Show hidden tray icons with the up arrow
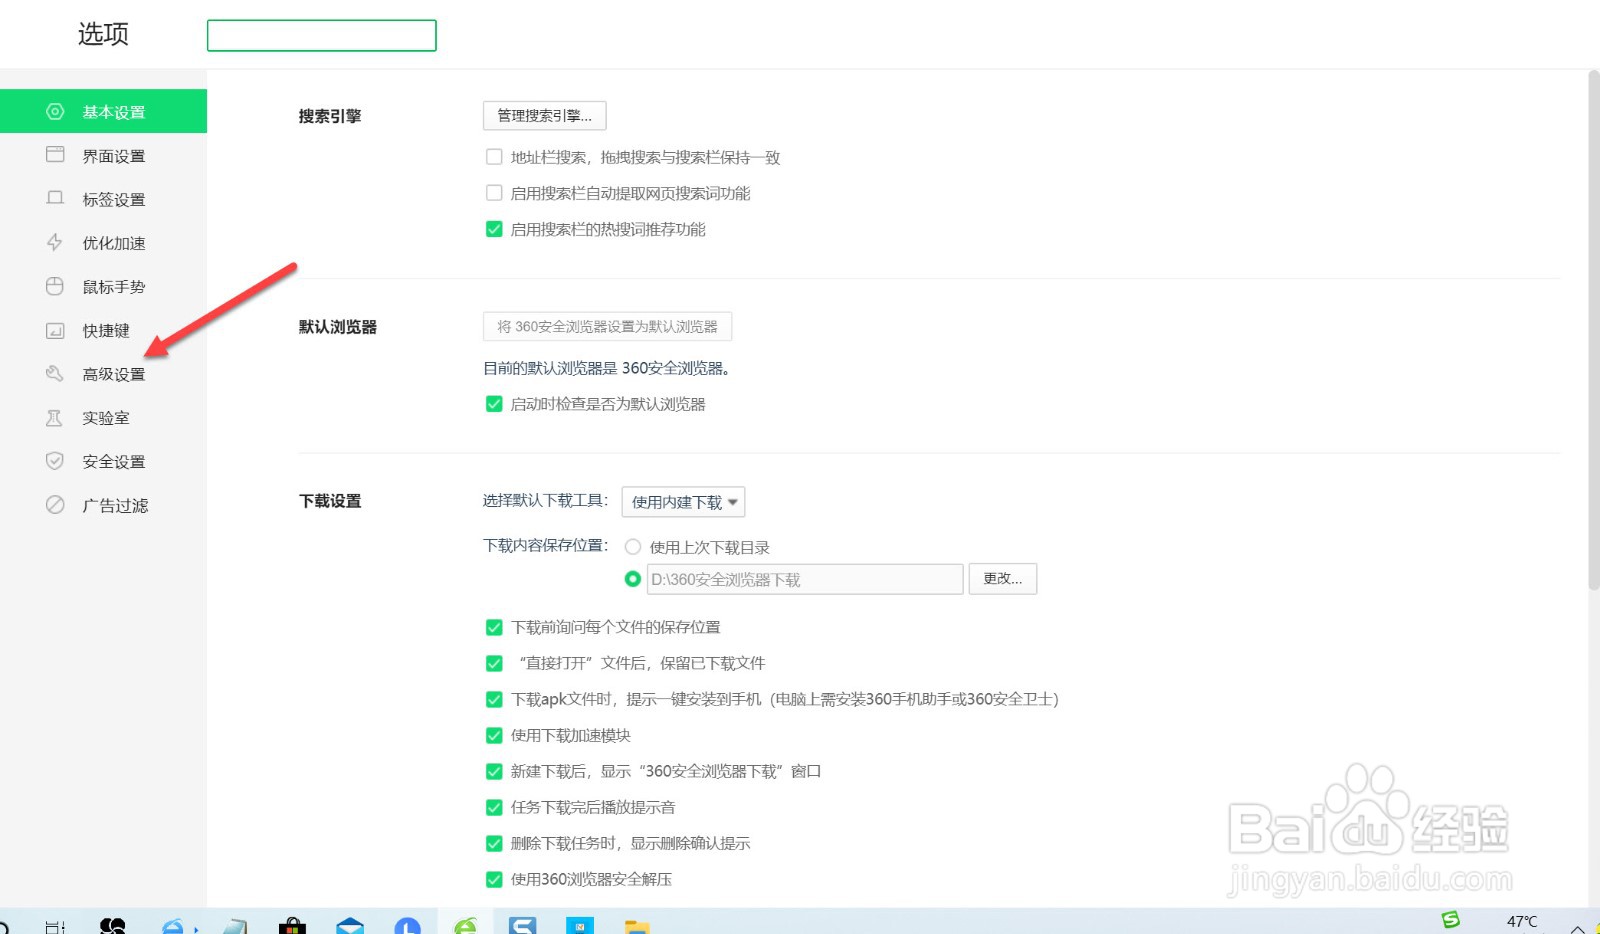The width and height of the screenshot is (1600, 934). tap(1578, 929)
